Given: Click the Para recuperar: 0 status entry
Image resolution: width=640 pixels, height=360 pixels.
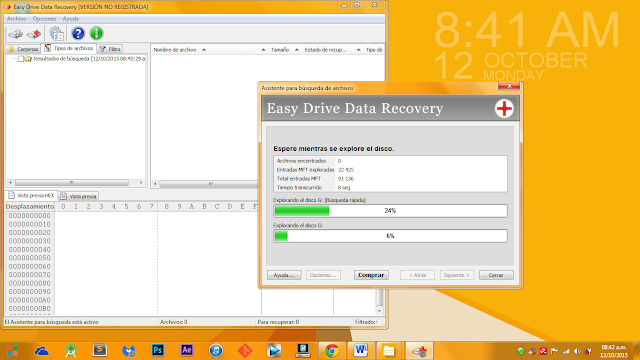Looking at the screenshot, I should pyautogui.click(x=278, y=322).
